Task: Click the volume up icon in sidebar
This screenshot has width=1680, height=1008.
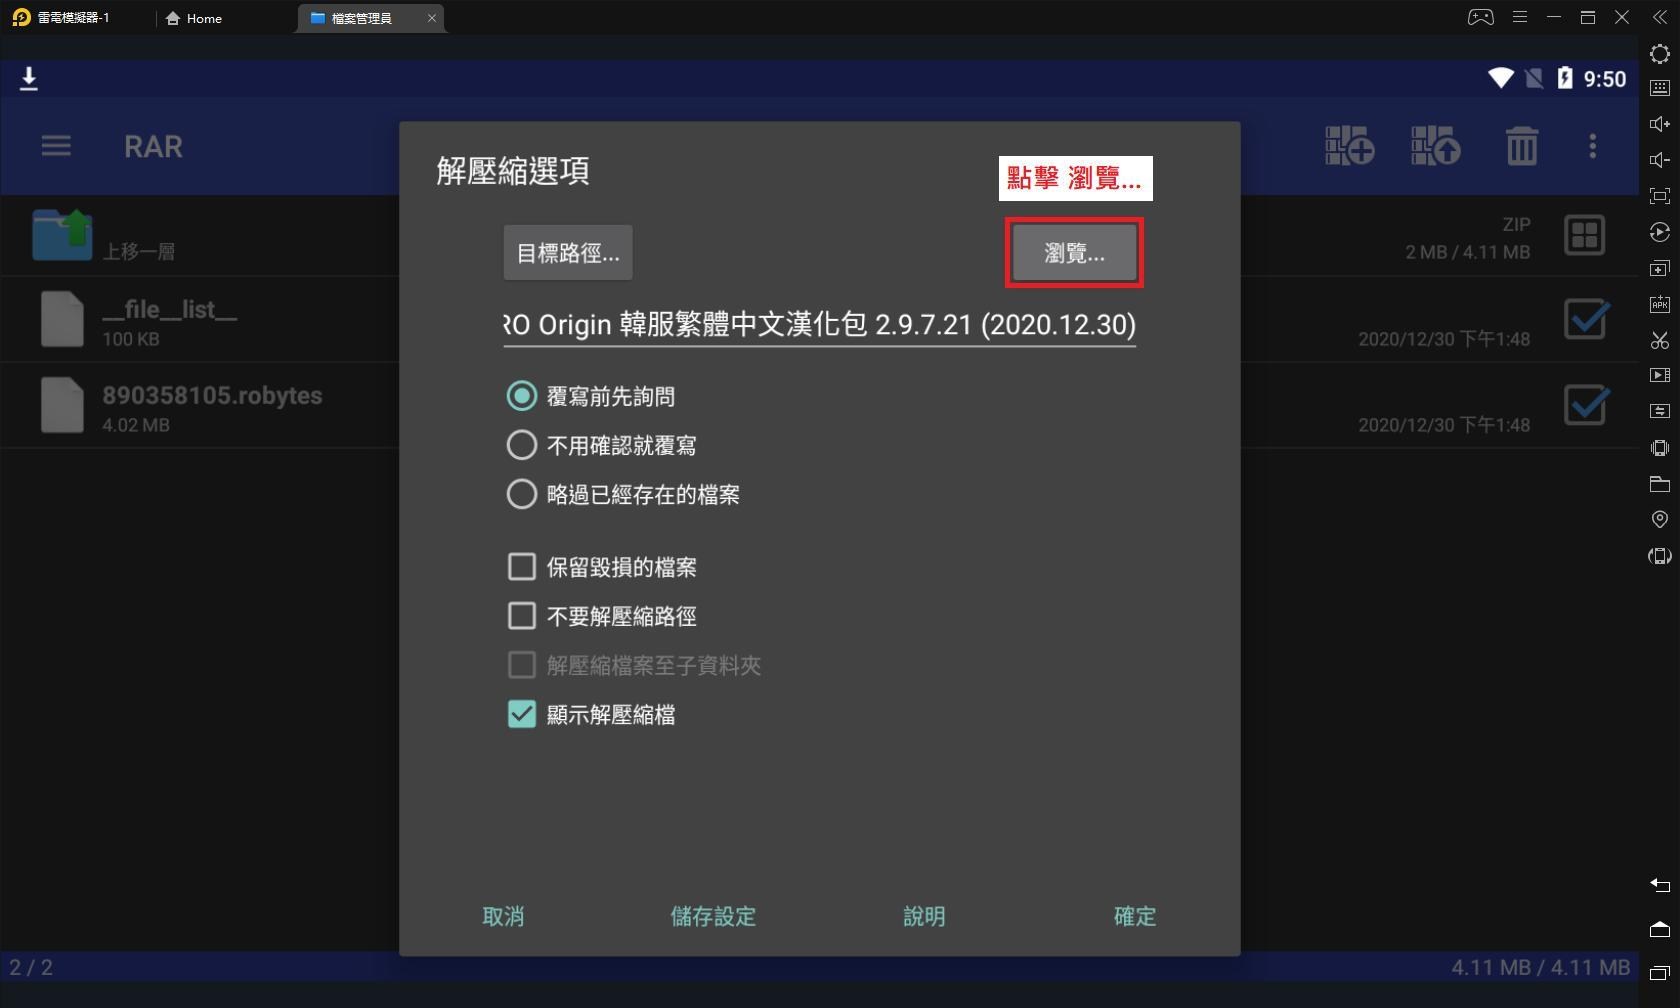Action: click(x=1659, y=124)
